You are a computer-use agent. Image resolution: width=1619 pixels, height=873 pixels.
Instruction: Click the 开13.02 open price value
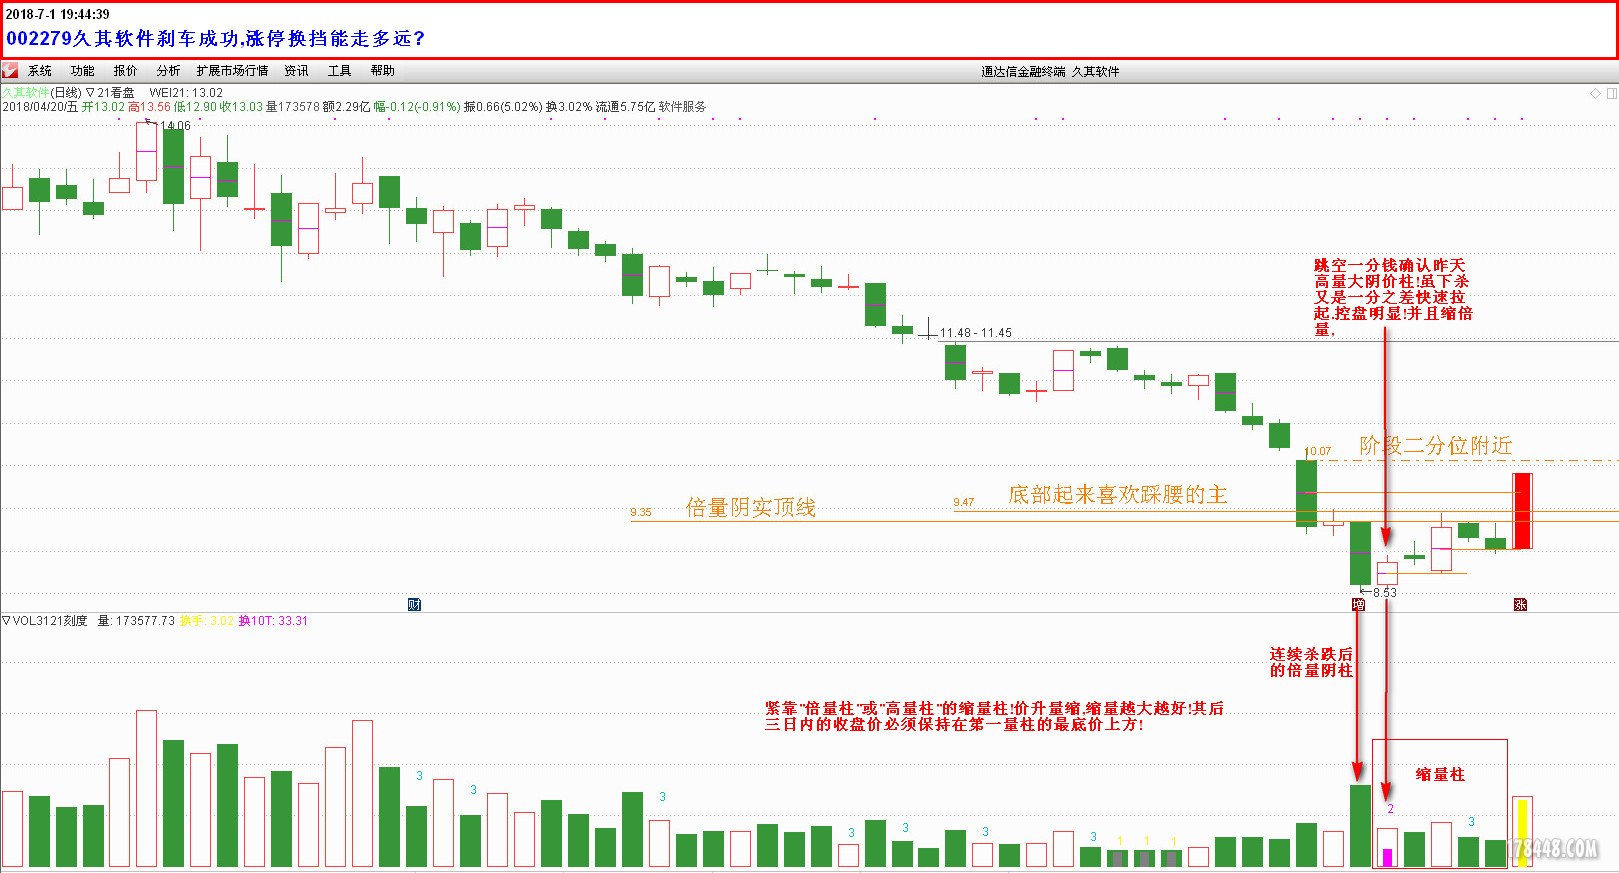point(103,106)
